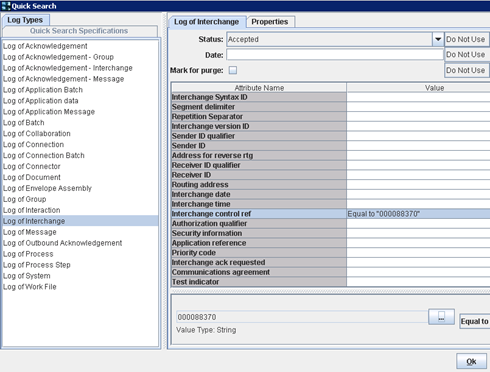The image size is (490, 372).
Task: Click the Quick Search Specifications header
Action: pyautogui.click(x=79, y=31)
